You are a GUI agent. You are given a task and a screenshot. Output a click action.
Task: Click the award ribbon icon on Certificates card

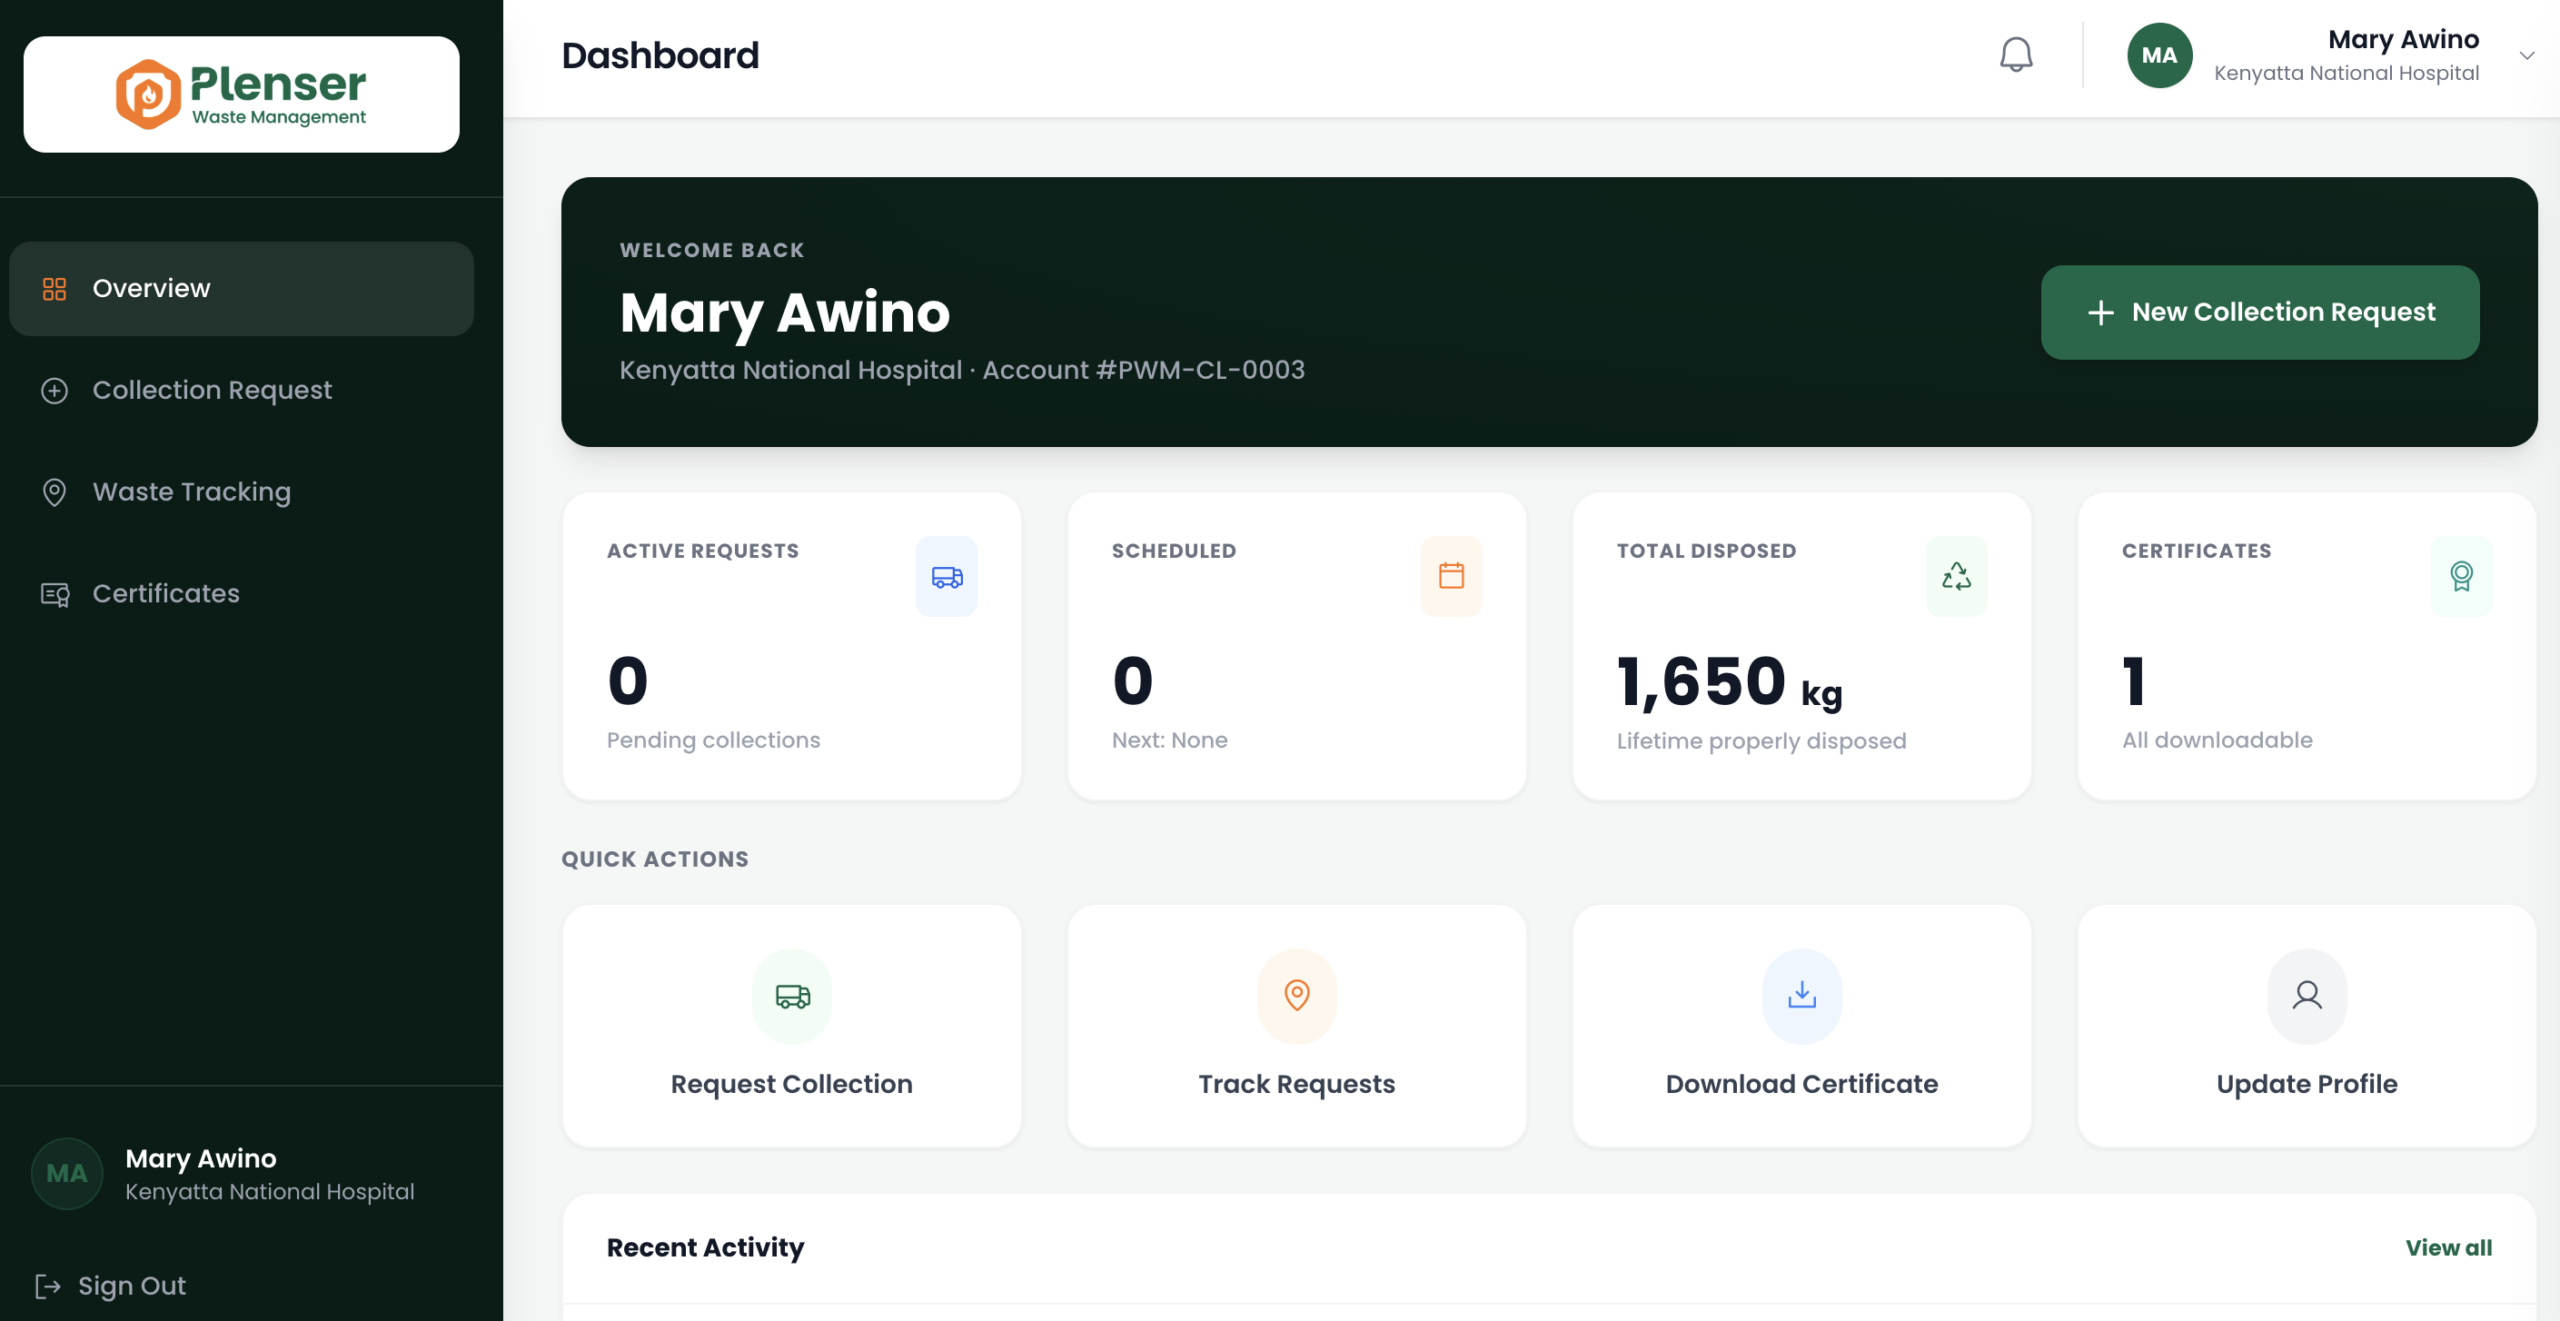point(2461,576)
